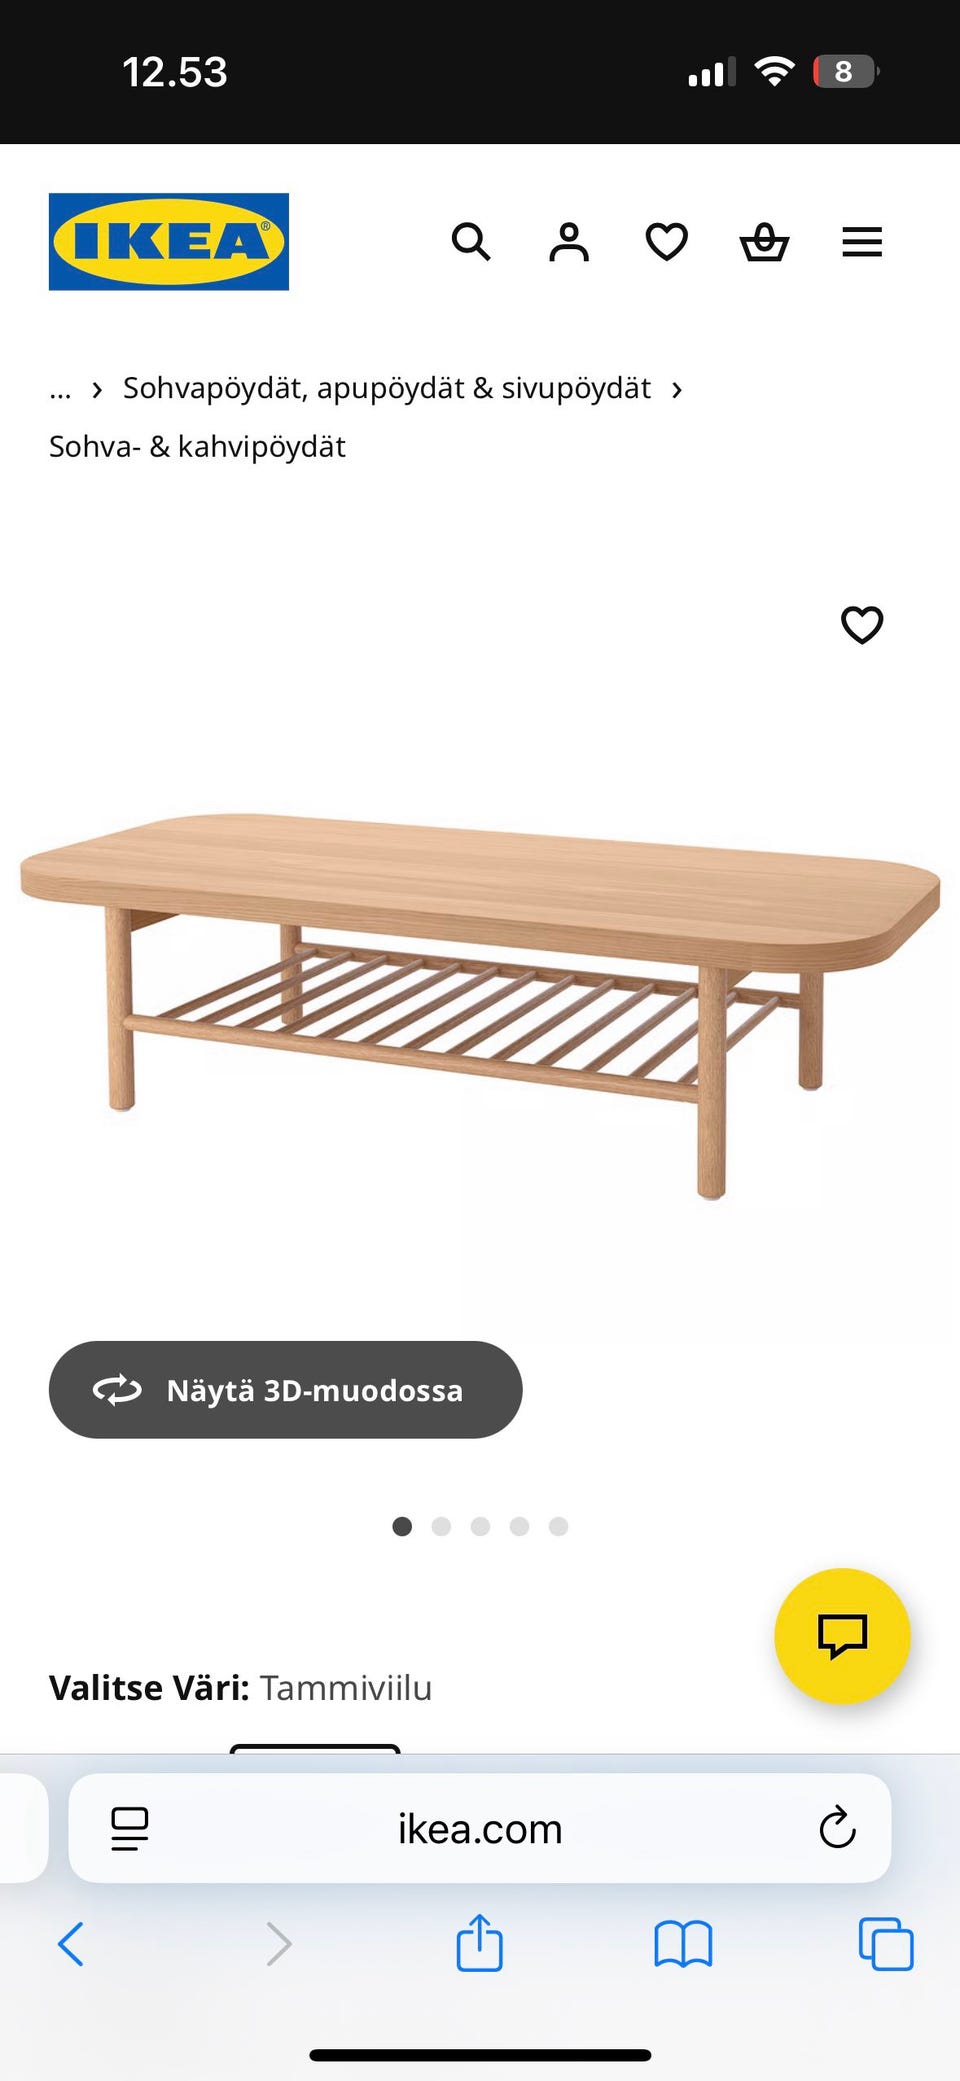Image resolution: width=960 pixels, height=2081 pixels.
Task: Open the yellow chat bubble button
Action: point(842,1636)
